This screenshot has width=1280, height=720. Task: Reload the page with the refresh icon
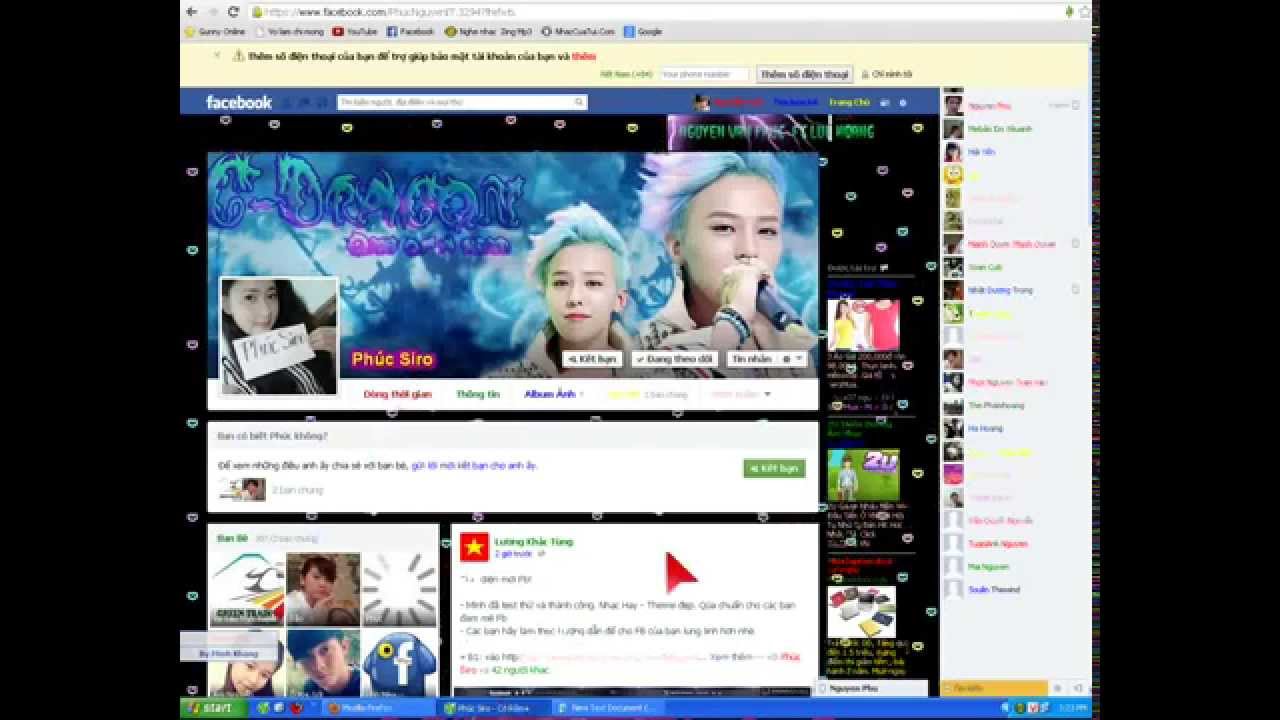233,12
